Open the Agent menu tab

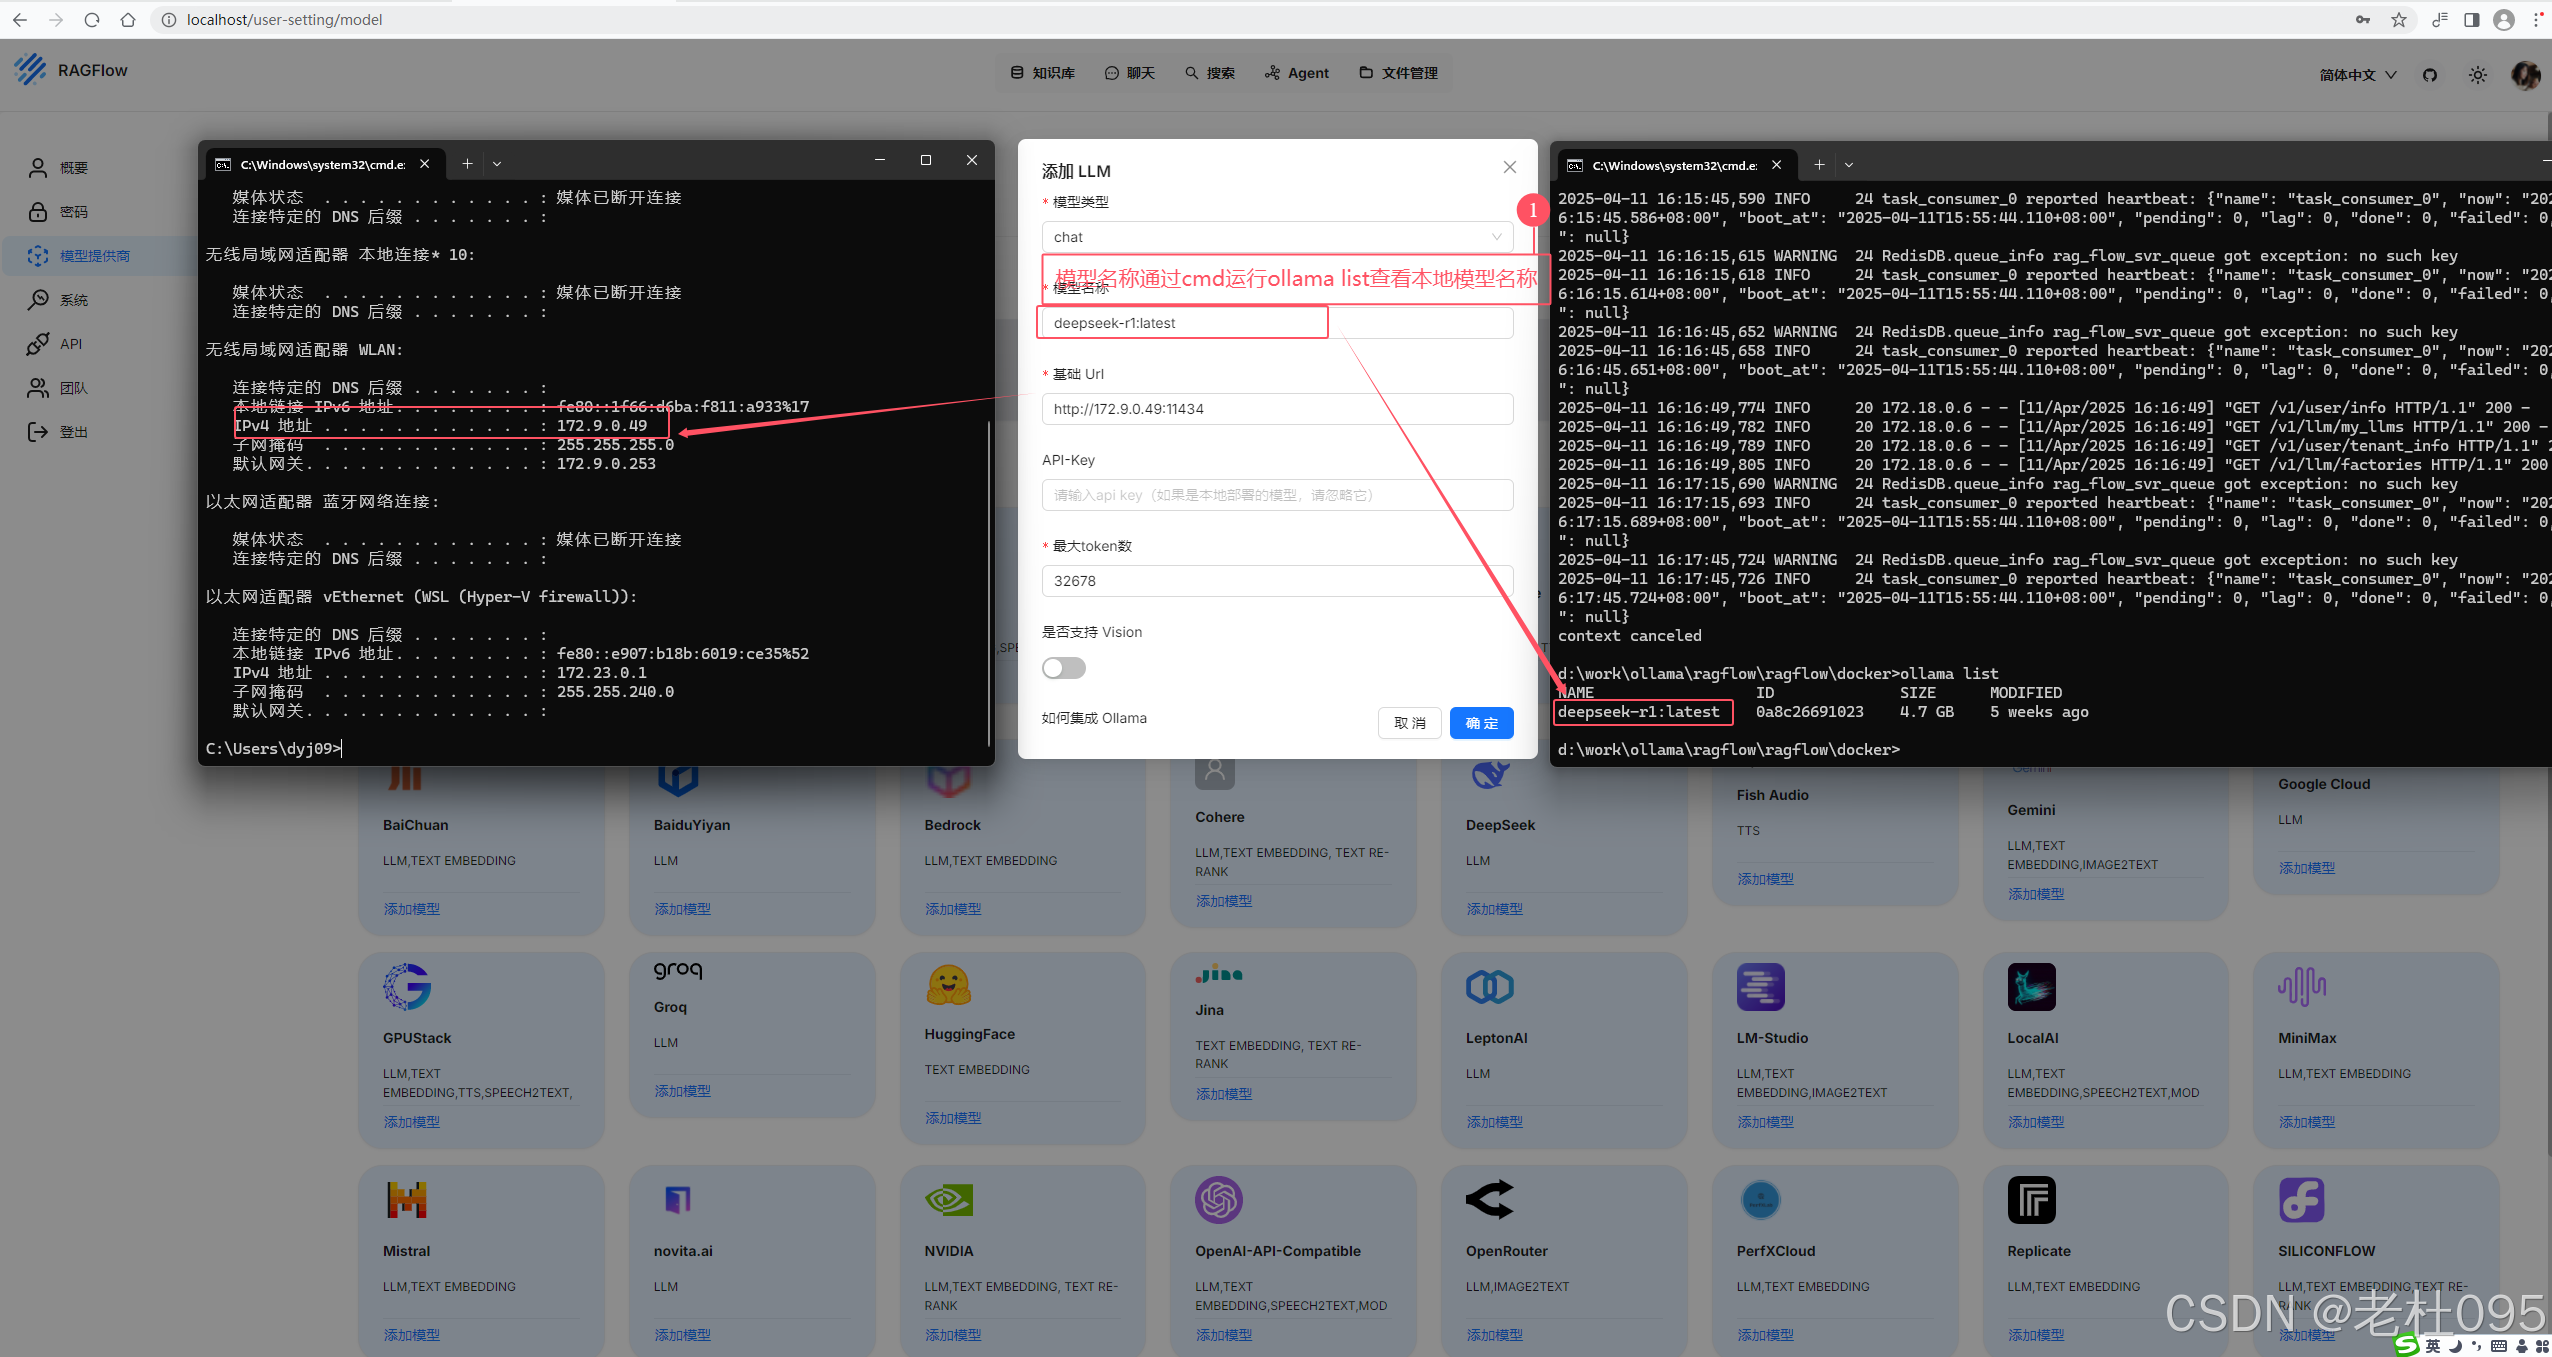coord(1297,73)
